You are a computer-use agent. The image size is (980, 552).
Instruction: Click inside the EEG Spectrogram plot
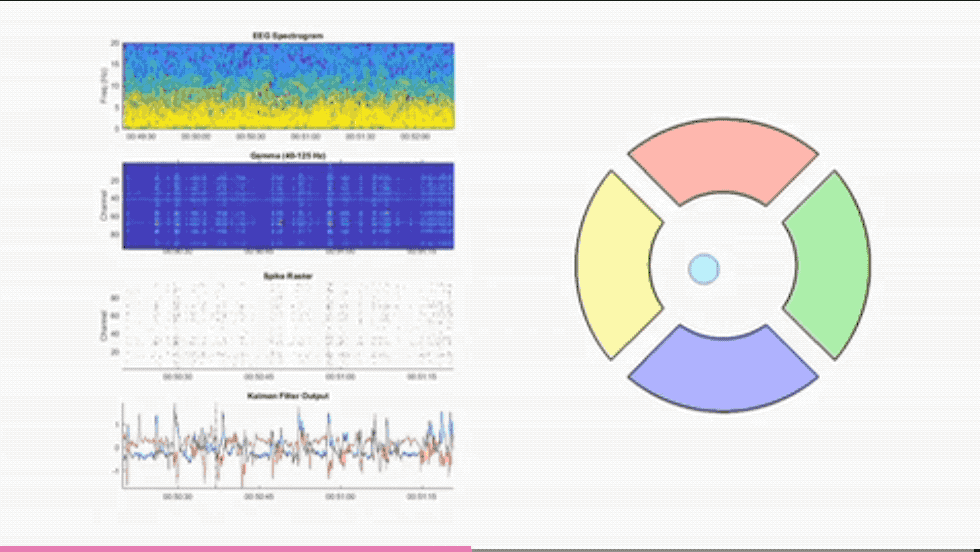point(288,86)
